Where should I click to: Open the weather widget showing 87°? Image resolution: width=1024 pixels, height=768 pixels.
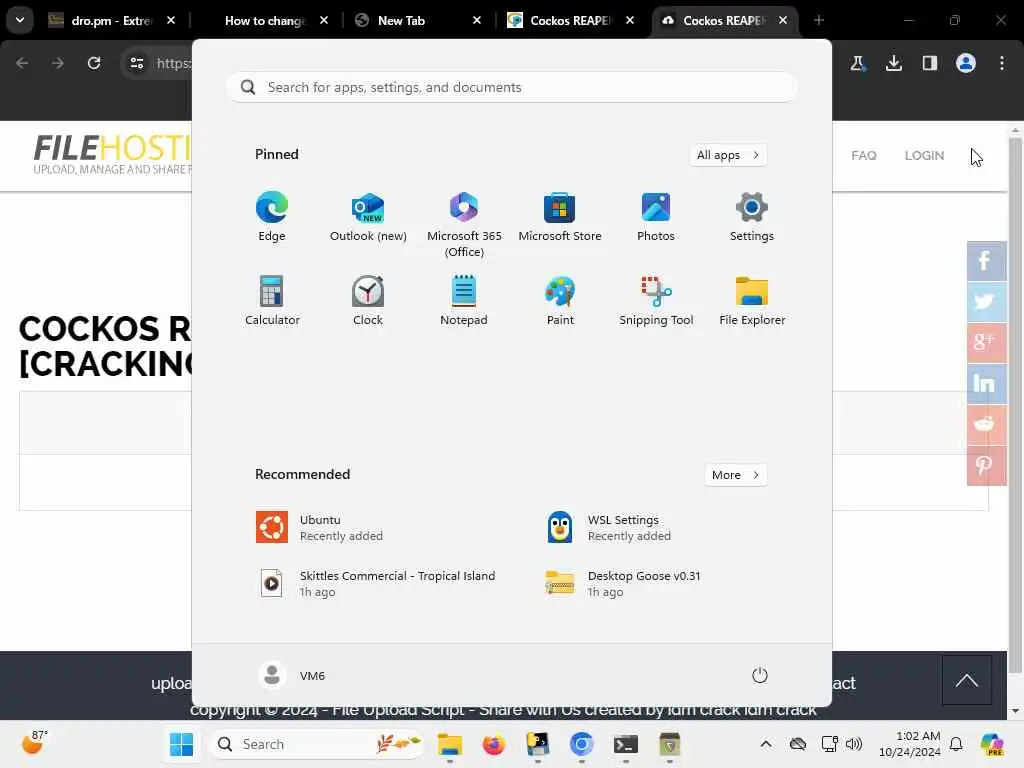pyautogui.click(x=34, y=743)
